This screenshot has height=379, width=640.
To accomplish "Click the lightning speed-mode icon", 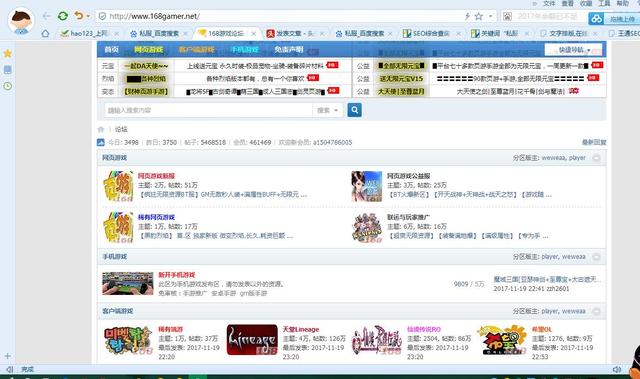I will coord(467,16).
